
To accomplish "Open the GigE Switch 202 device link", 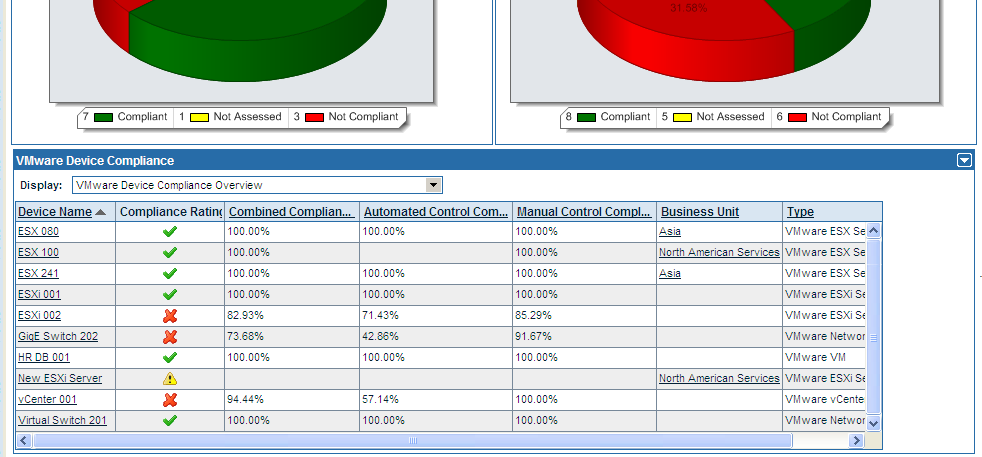I will [x=58, y=336].
